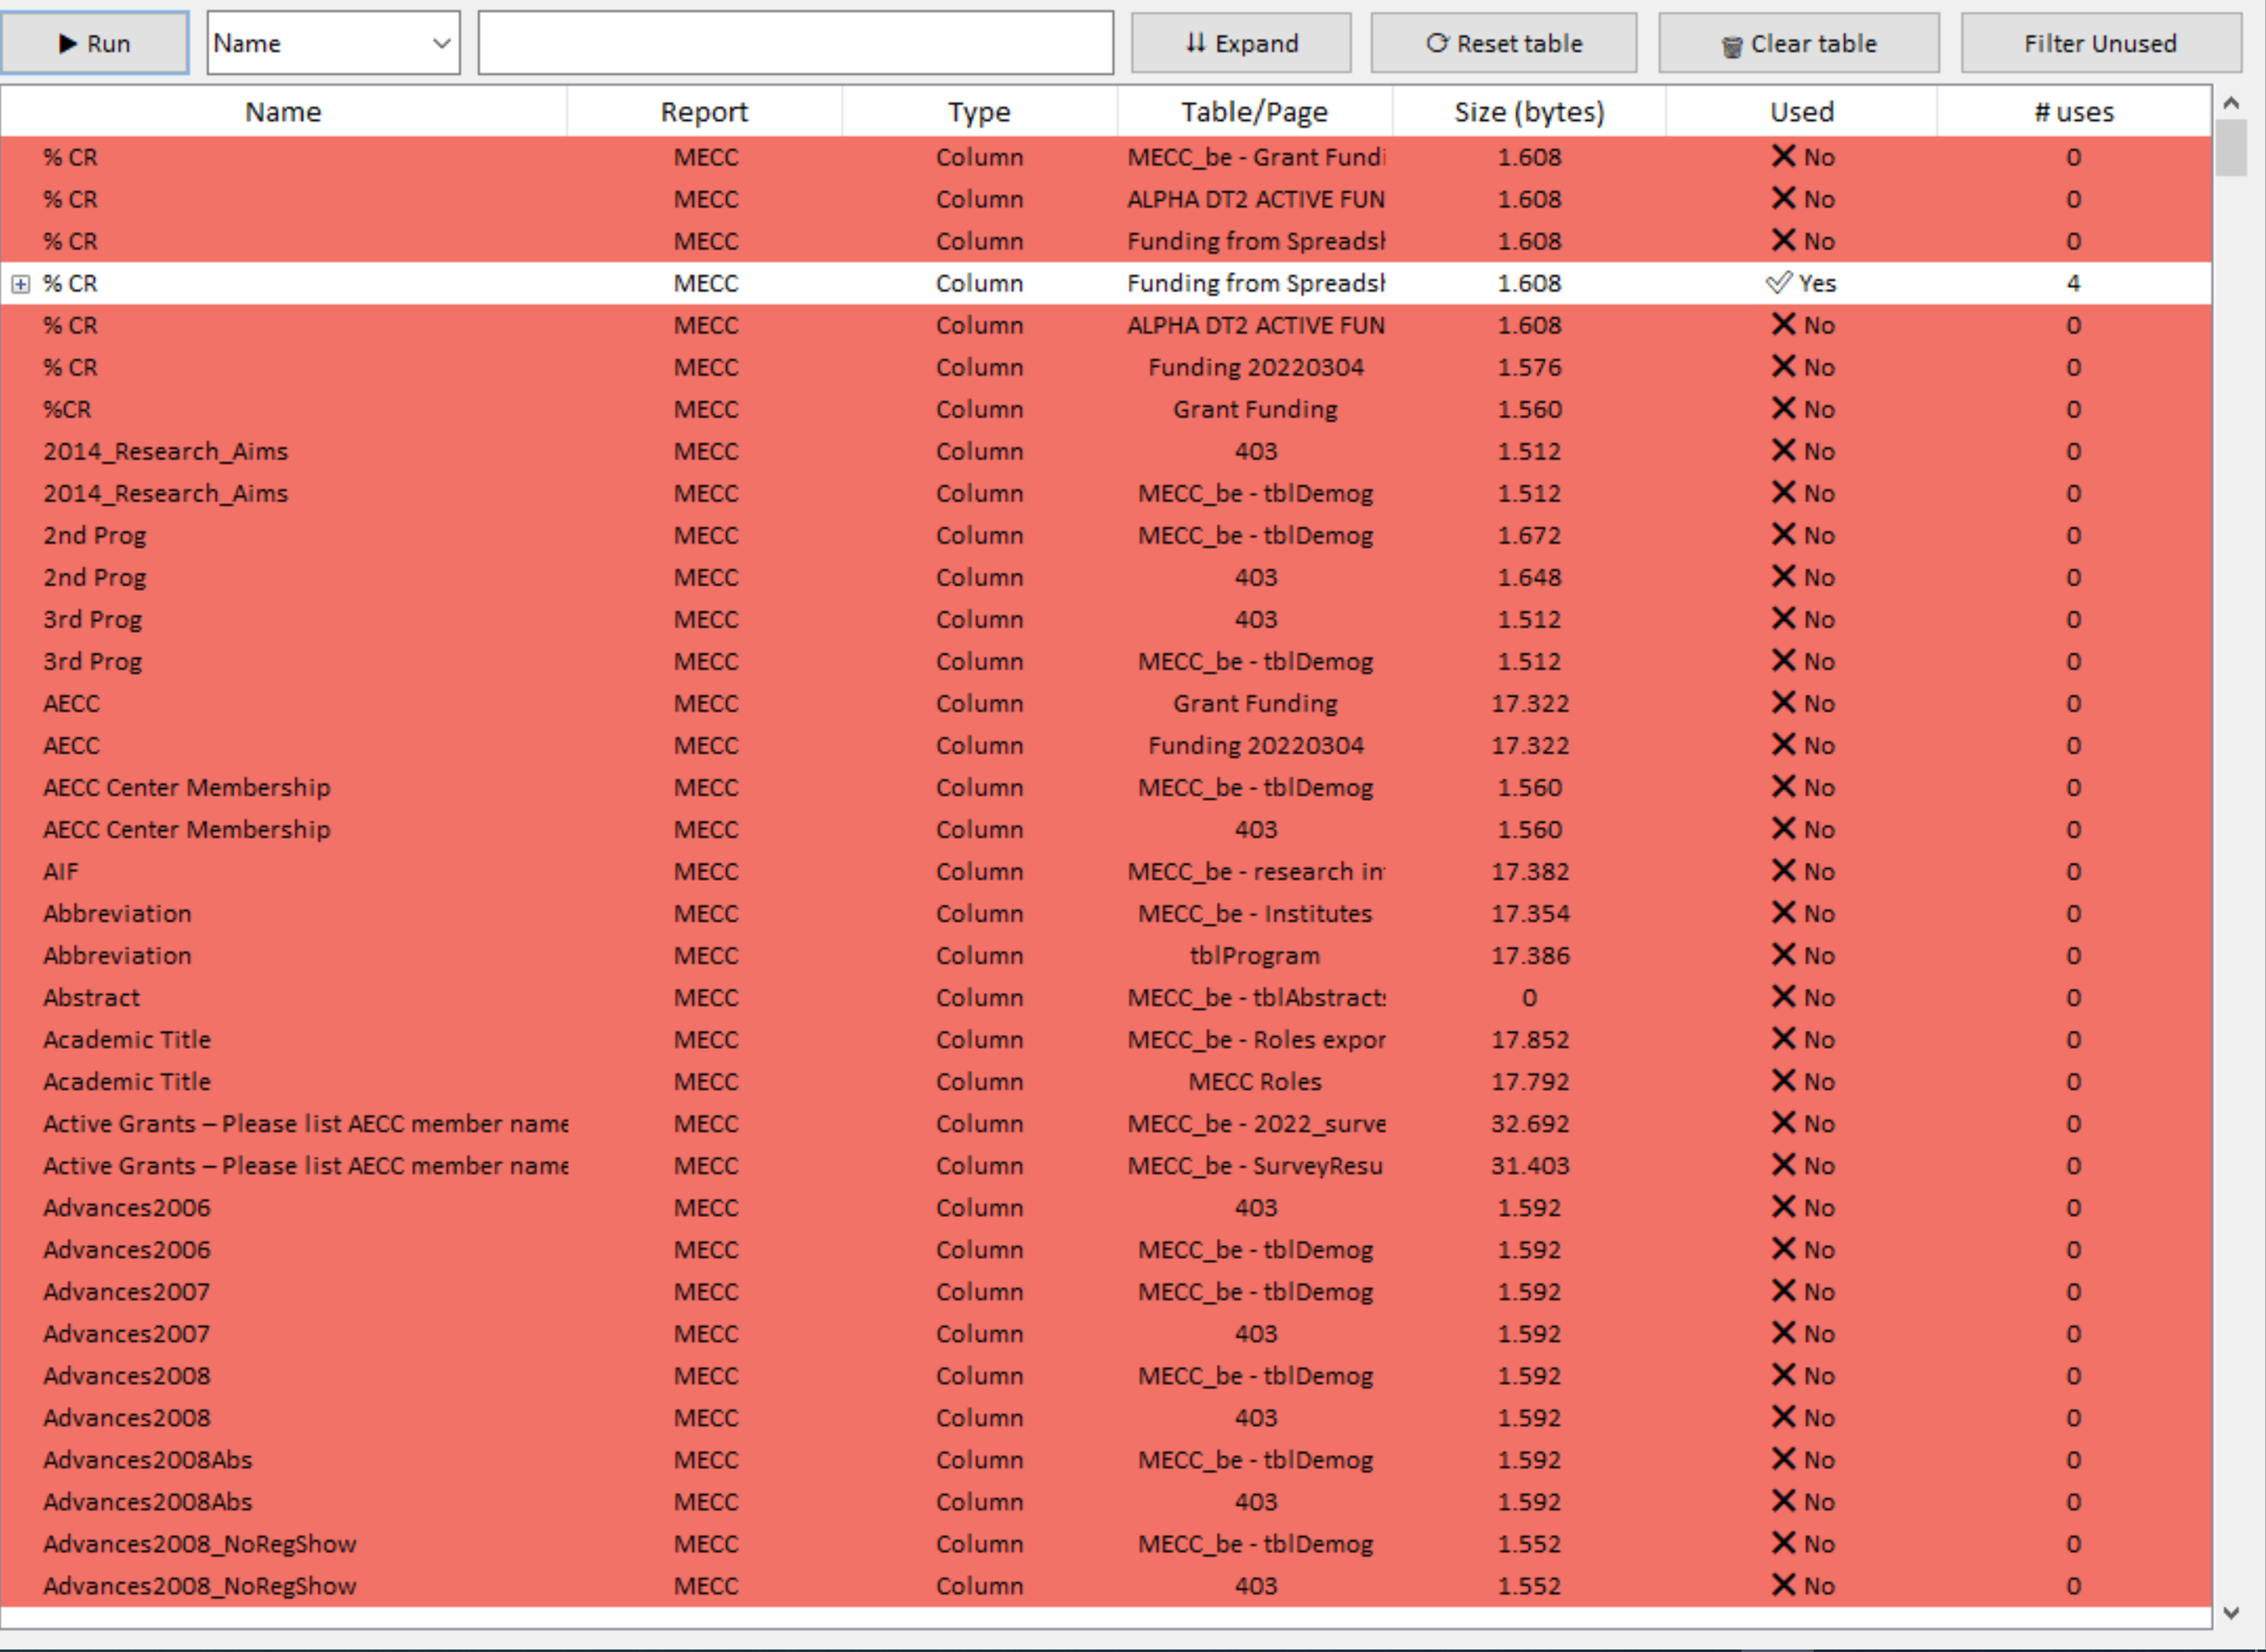Click inside the search text field
The height and width of the screenshot is (1652, 2266).
click(795, 42)
